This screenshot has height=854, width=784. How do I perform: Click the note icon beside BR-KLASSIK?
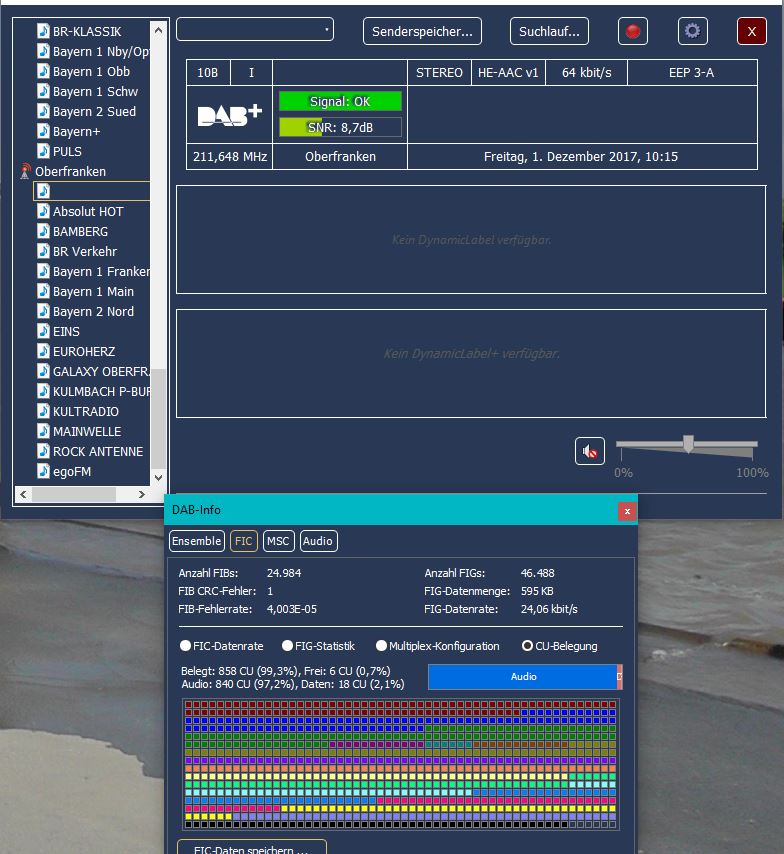tap(43, 31)
